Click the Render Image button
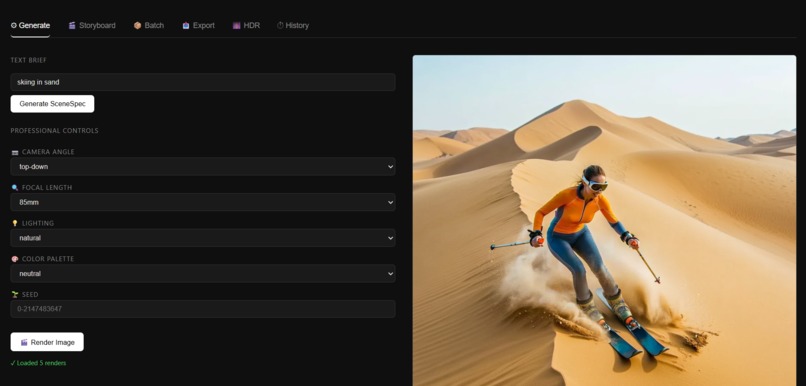Image resolution: width=806 pixels, height=386 pixels. click(x=47, y=342)
